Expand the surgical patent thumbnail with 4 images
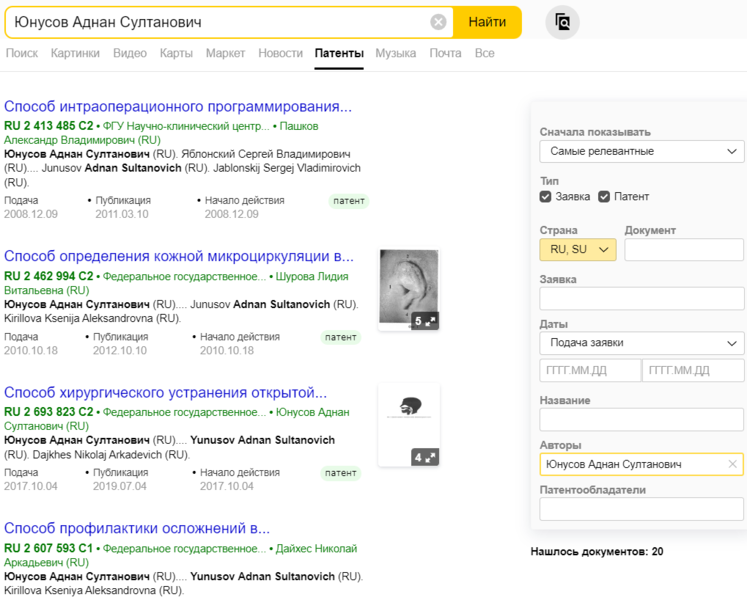 (x=425, y=457)
